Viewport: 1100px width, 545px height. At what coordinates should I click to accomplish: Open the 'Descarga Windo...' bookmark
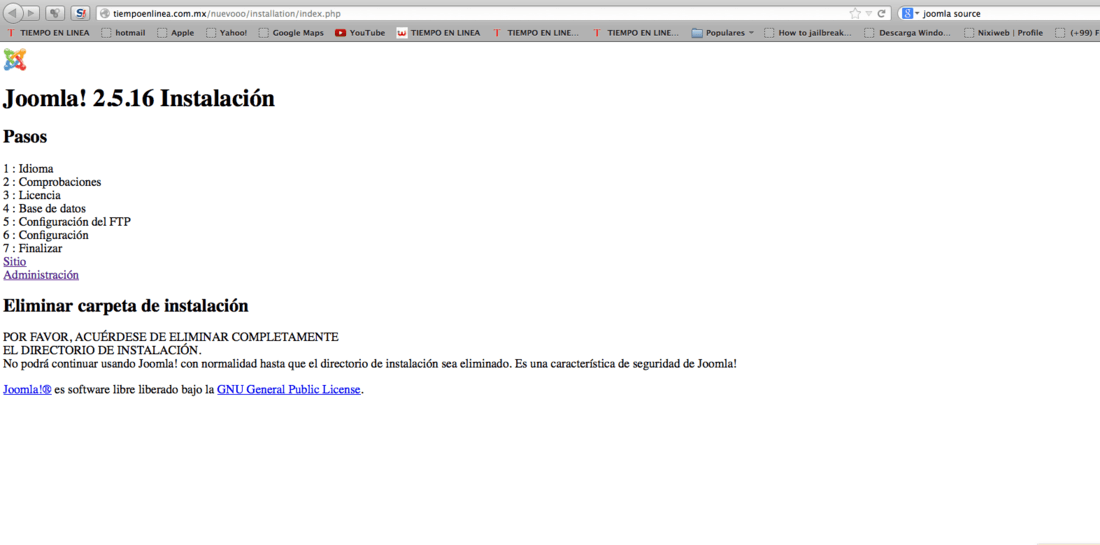pos(908,32)
